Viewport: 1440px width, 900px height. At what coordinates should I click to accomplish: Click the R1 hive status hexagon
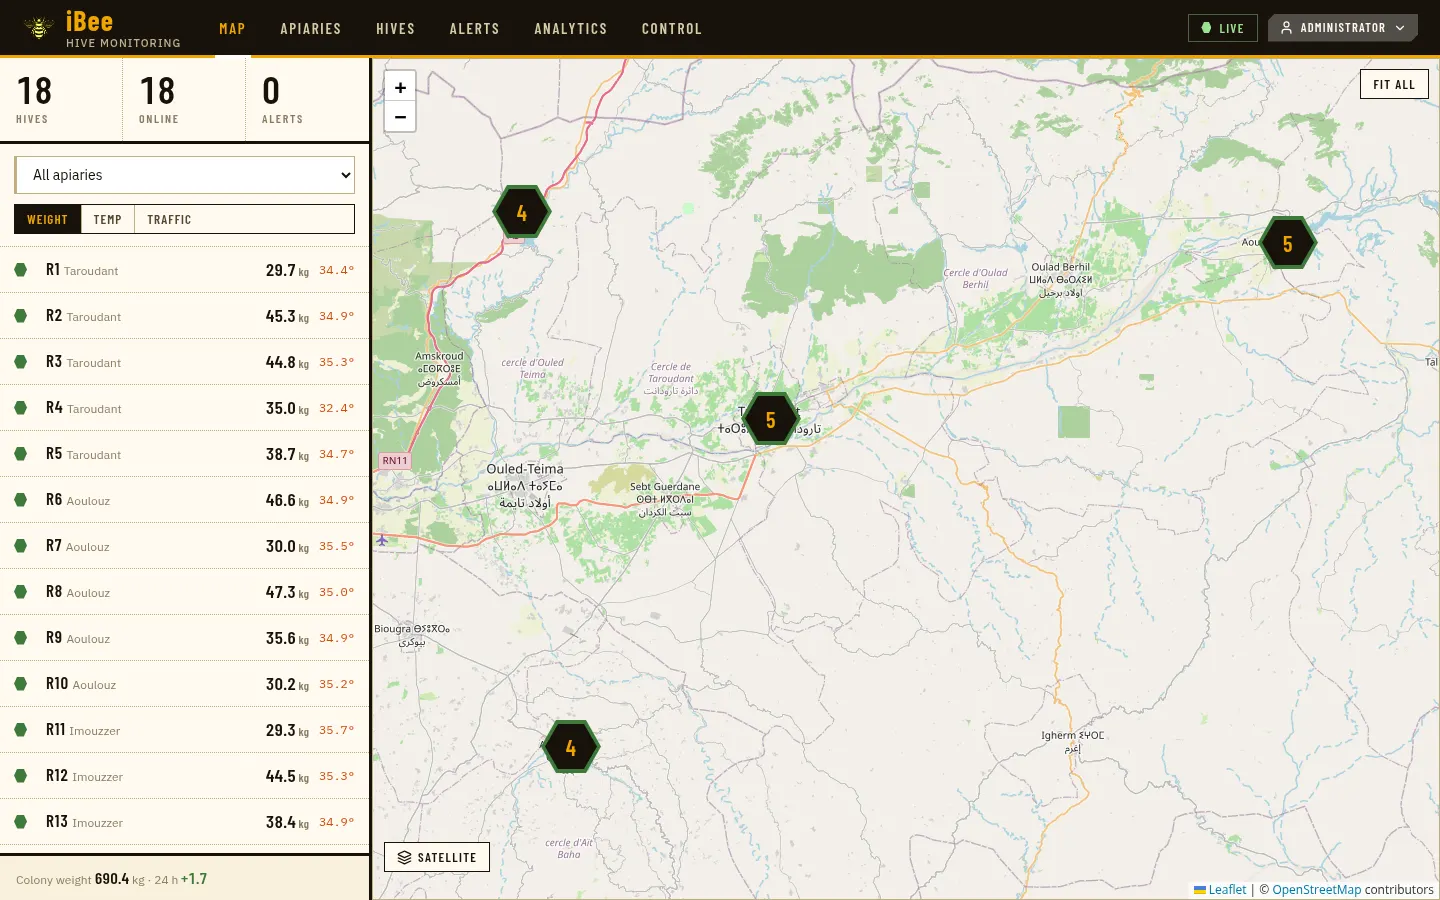(20, 270)
